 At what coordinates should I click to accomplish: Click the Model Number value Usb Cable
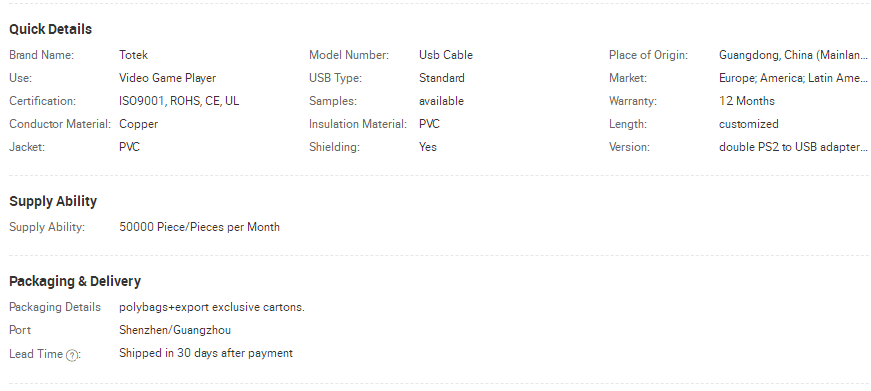pos(446,55)
